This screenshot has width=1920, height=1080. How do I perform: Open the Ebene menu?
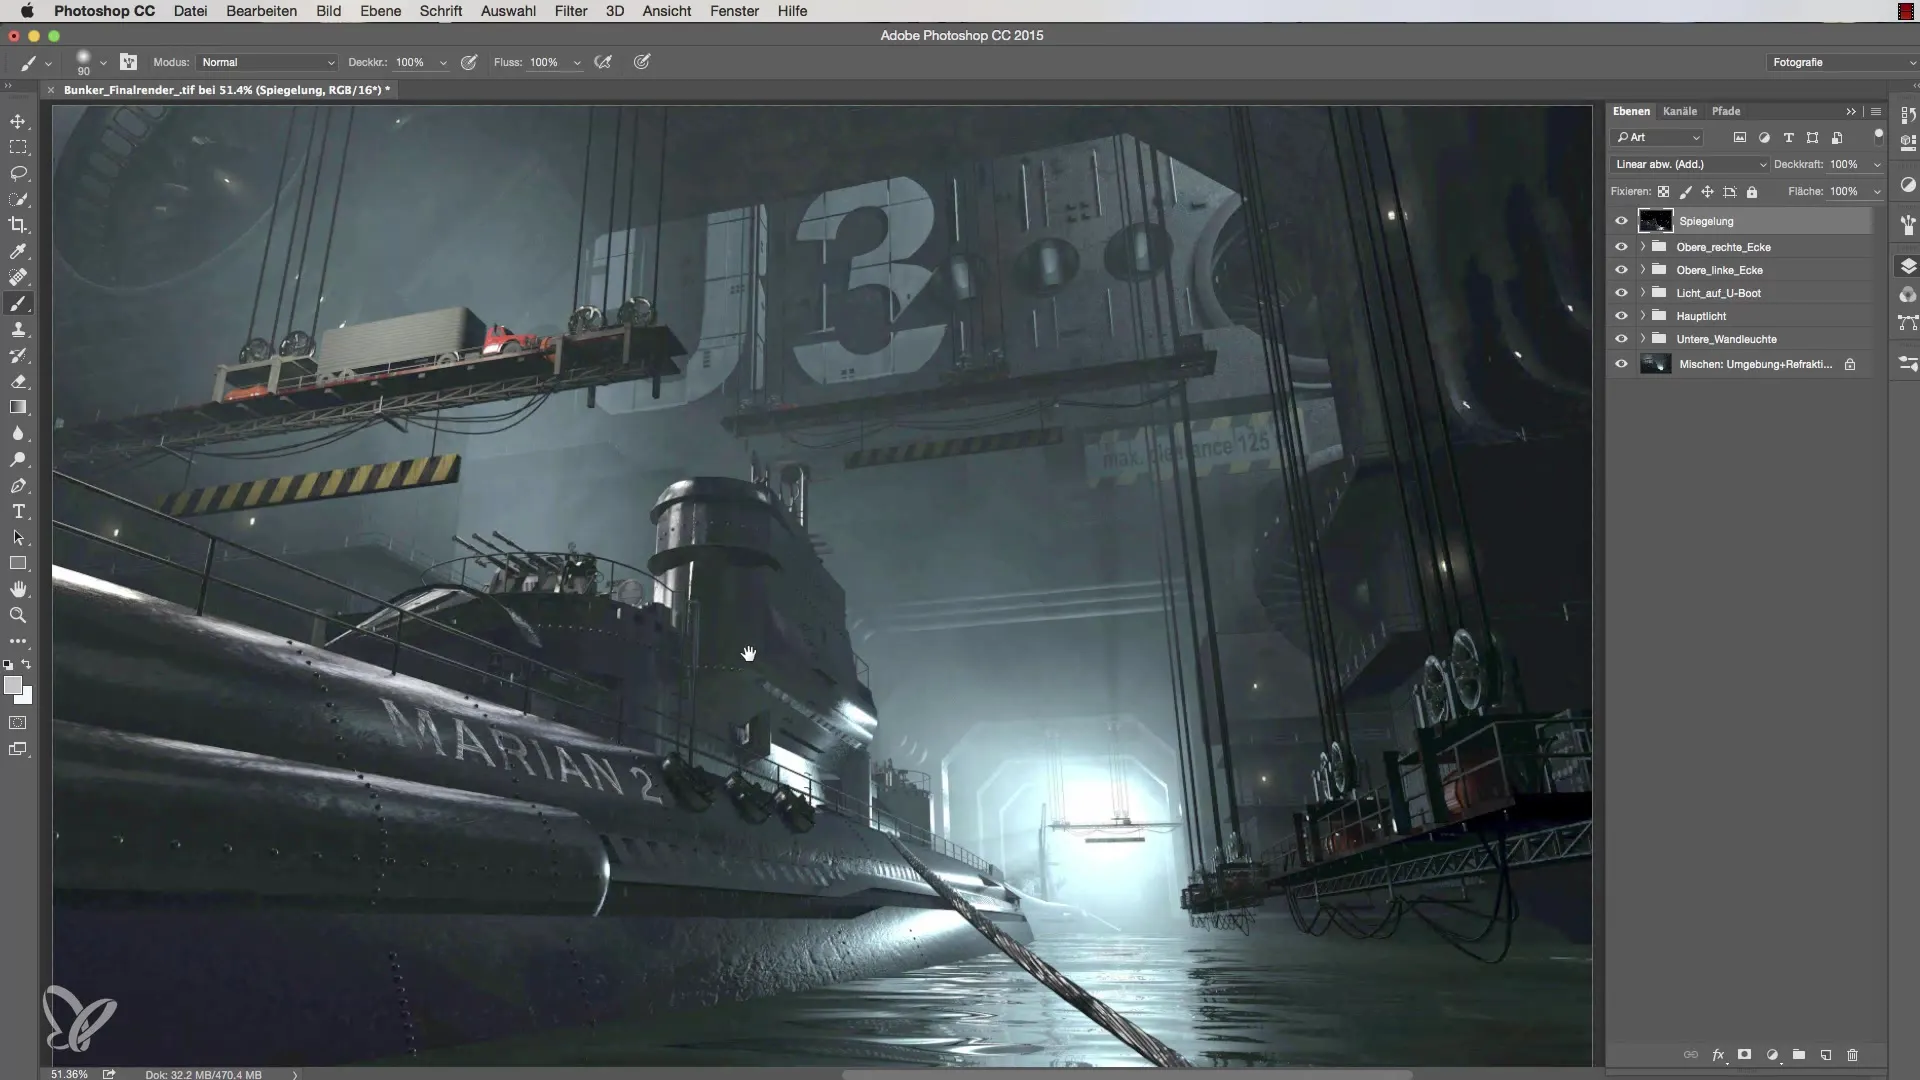[380, 11]
